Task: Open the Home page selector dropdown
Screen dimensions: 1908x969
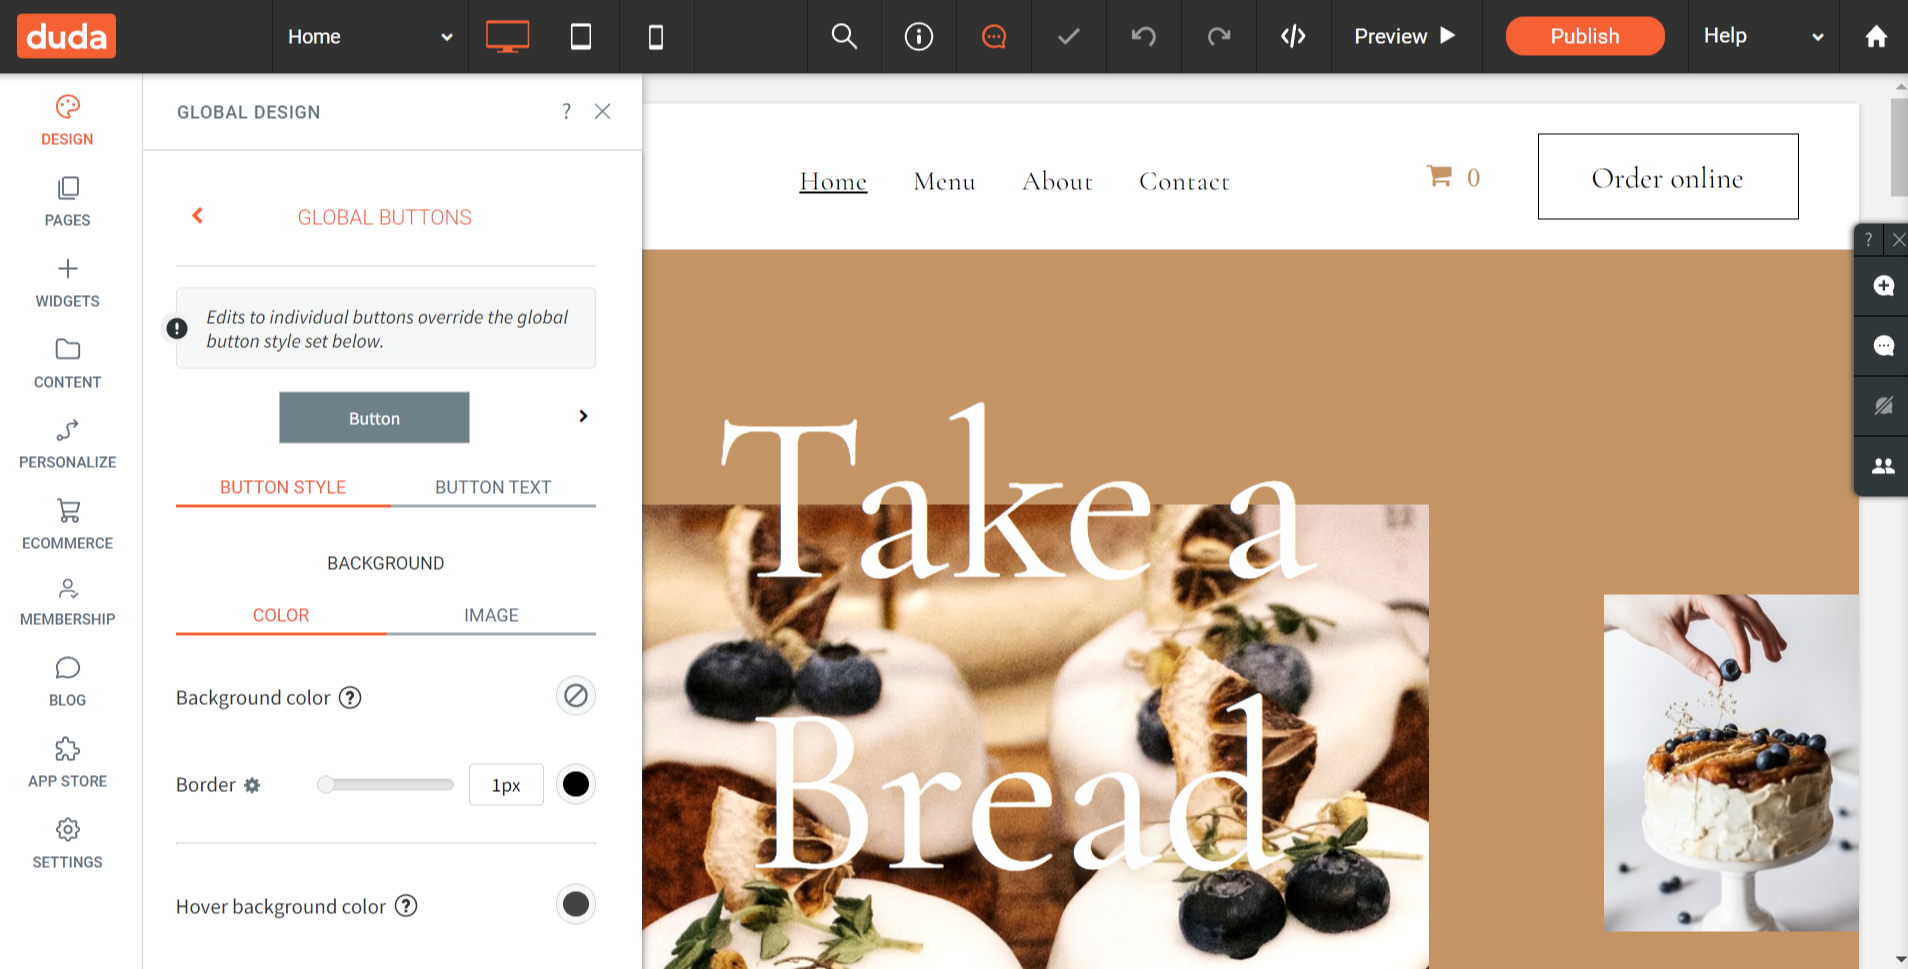Action: tap(370, 37)
